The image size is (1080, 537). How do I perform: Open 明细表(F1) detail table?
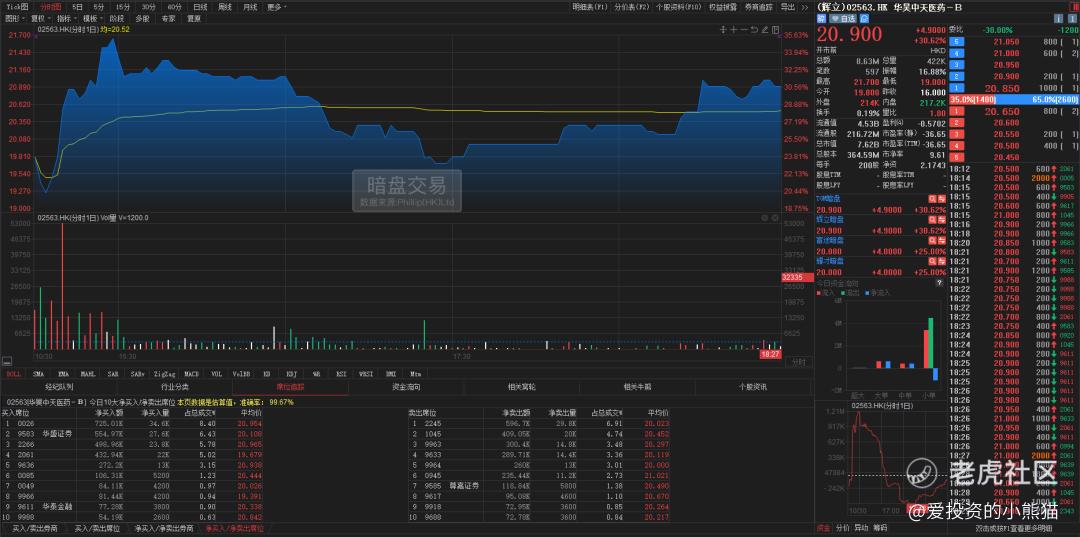[x=590, y=7]
